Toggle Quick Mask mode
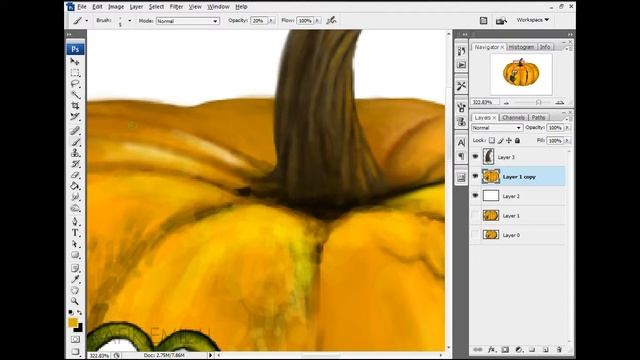 76,339
